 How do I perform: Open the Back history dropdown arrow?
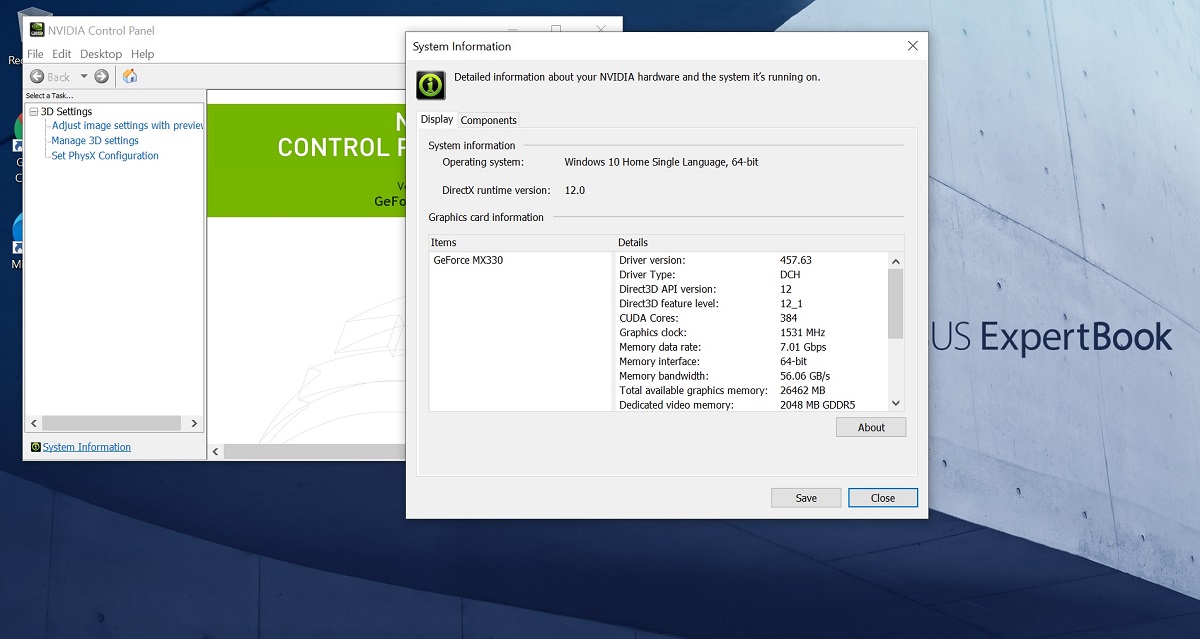click(84, 77)
